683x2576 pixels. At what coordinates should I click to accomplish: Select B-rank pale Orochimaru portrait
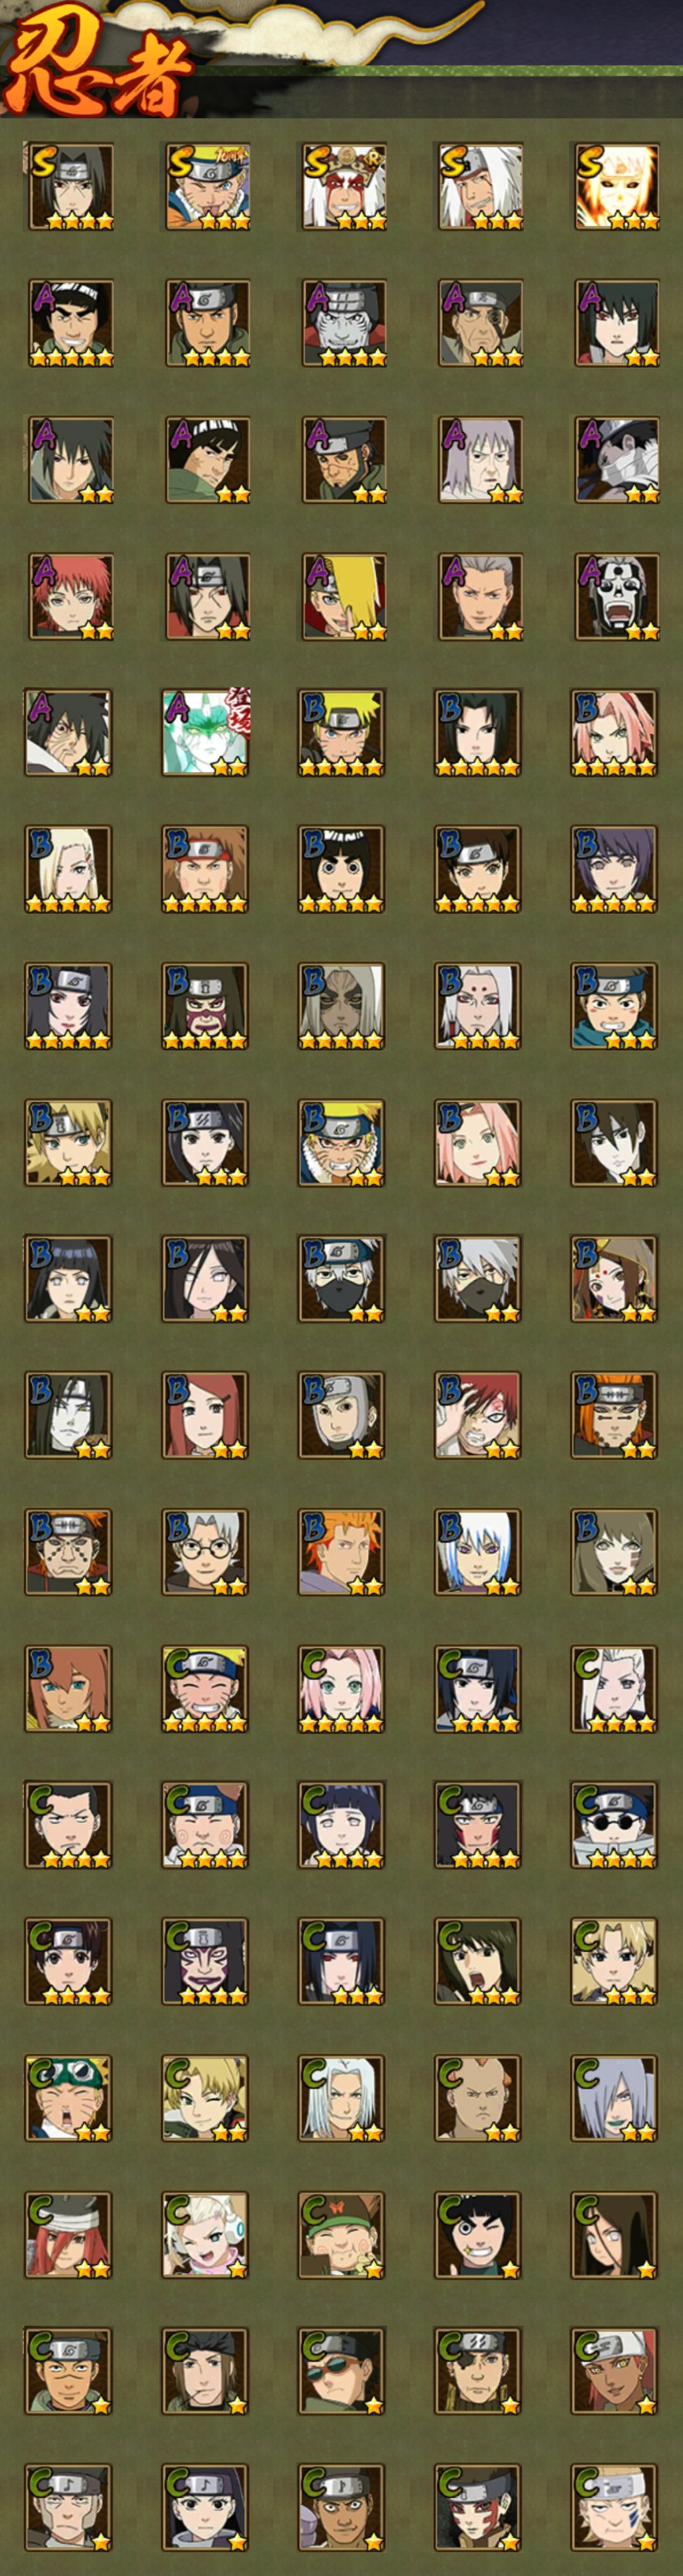point(69,1415)
